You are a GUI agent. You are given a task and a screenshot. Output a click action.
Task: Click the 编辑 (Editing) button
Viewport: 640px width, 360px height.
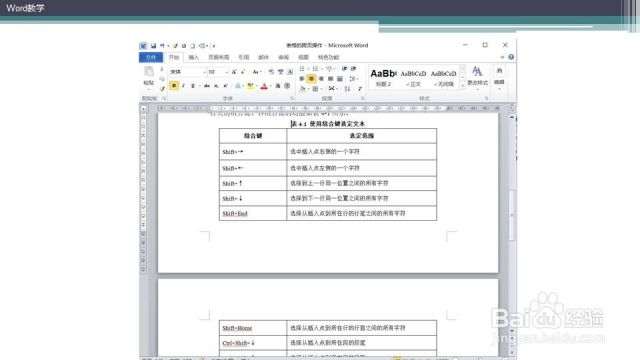pyautogui.click(x=499, y=78)
